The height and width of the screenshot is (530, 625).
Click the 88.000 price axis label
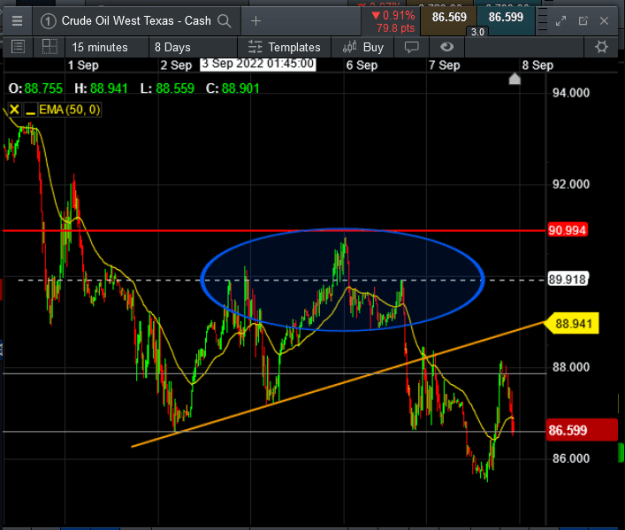571,367
